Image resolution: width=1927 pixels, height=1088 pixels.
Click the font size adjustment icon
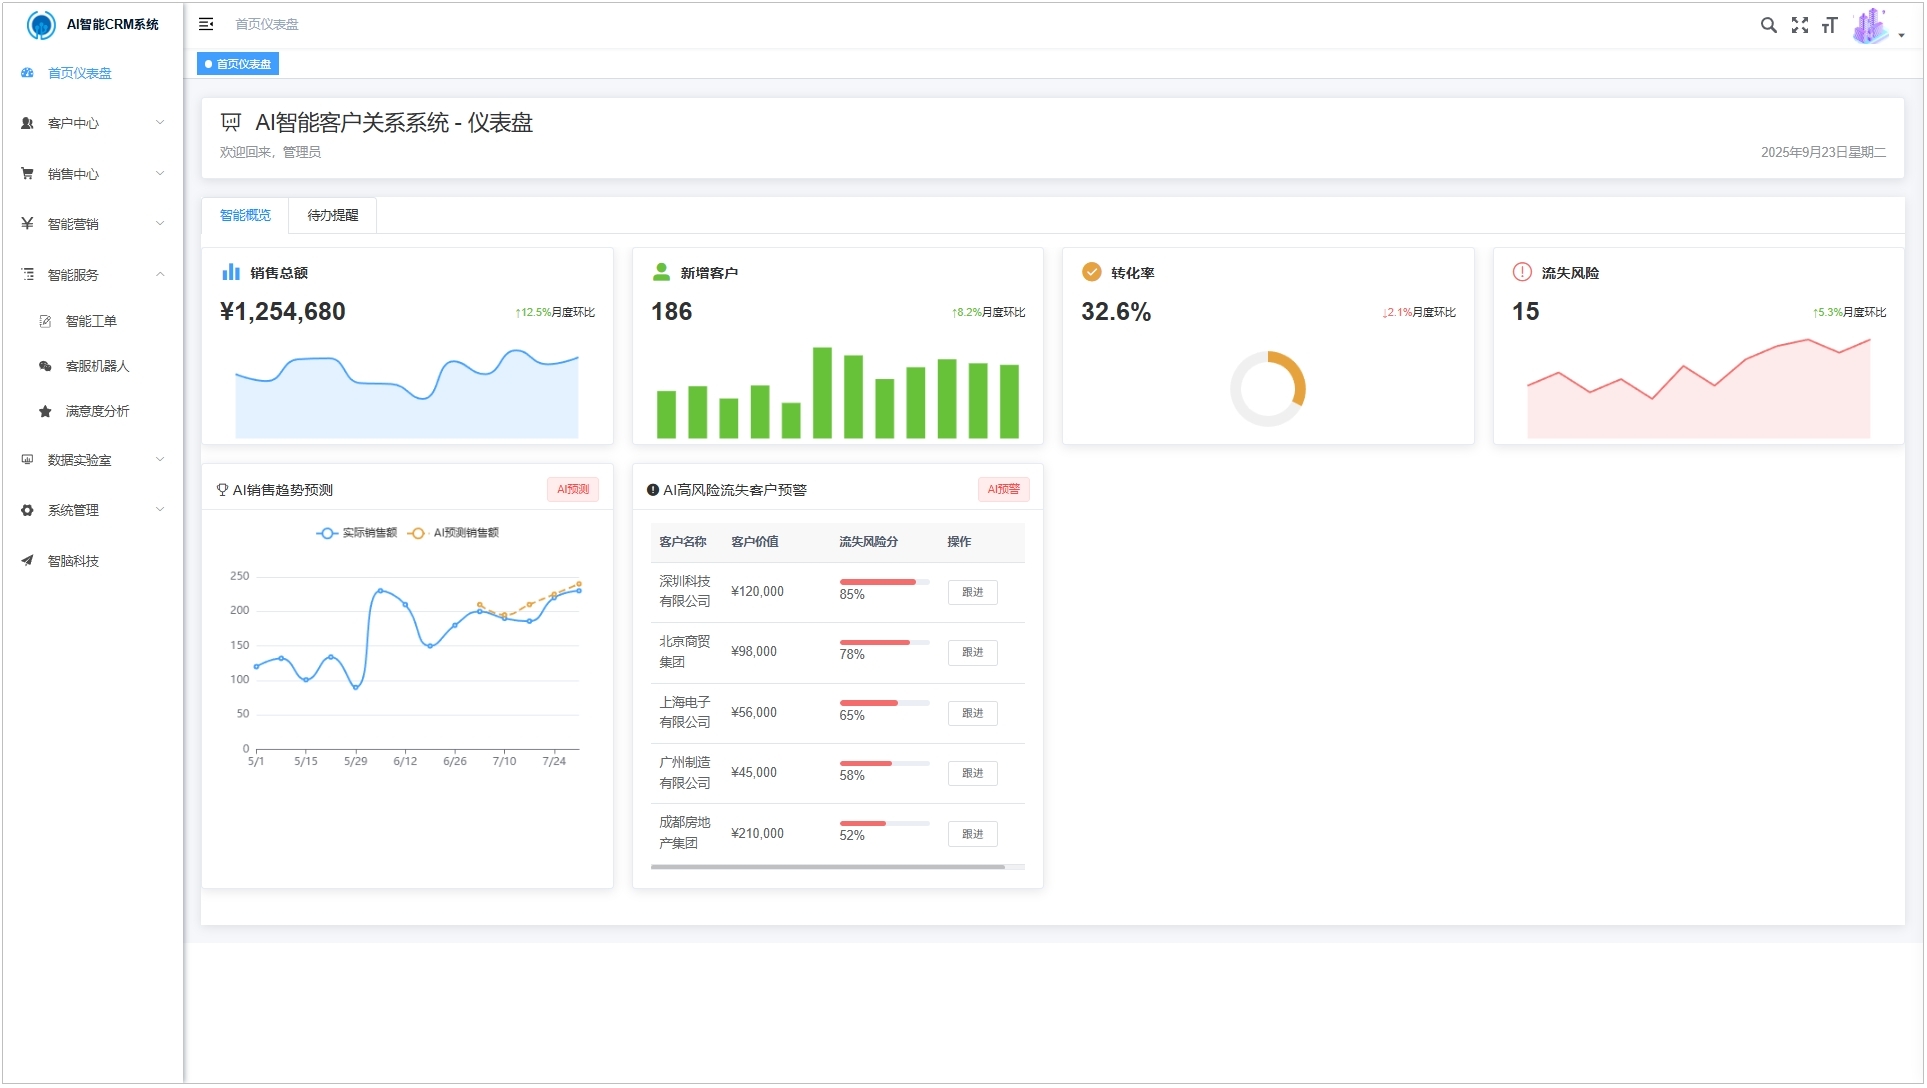[x=1830, y=24]
